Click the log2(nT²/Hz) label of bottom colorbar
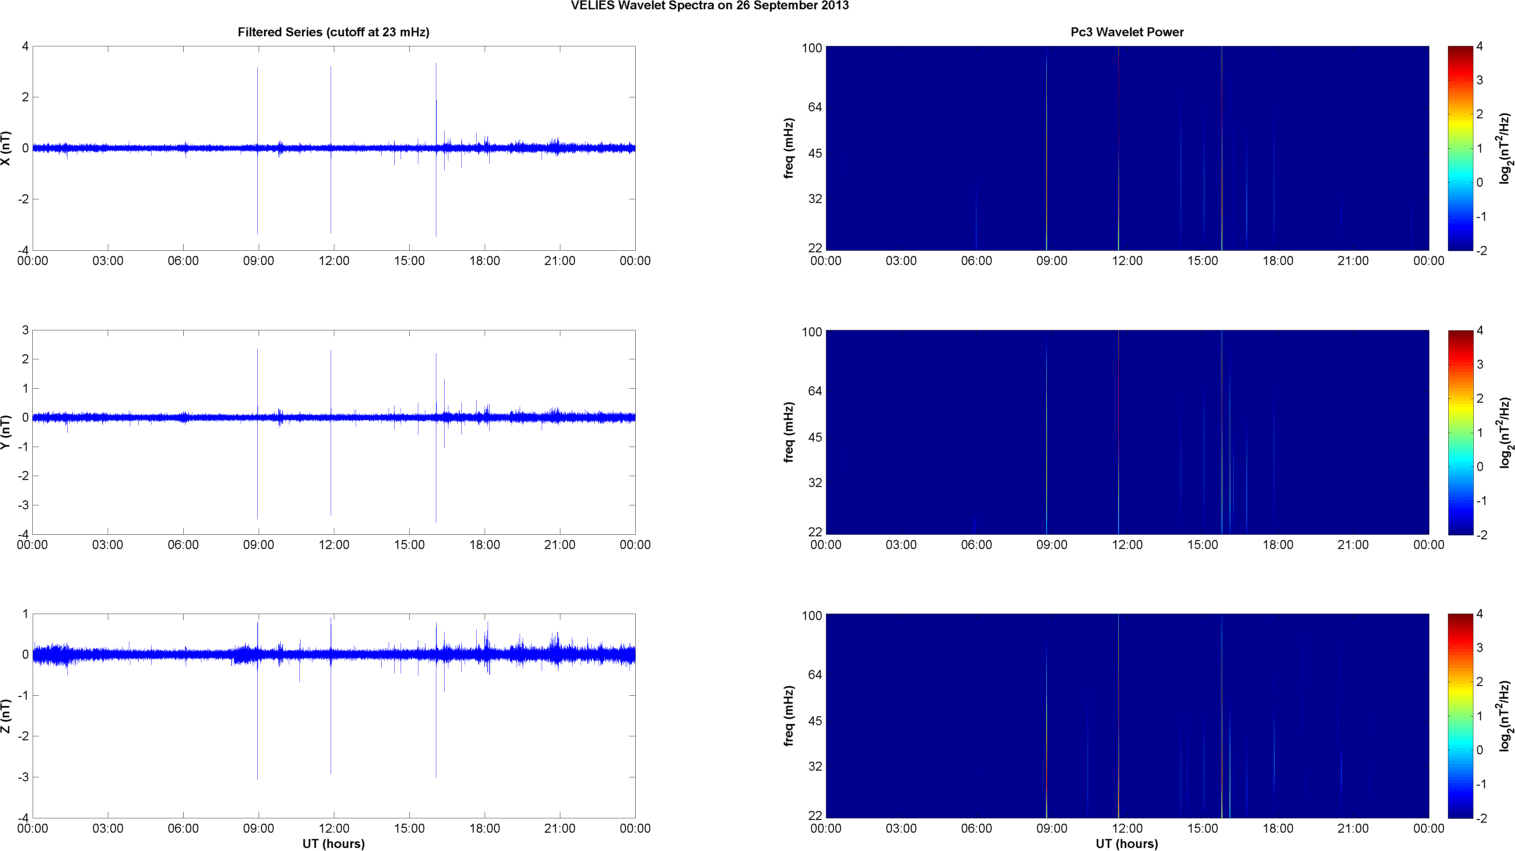1515x851 pixels. coord(1505,716)
